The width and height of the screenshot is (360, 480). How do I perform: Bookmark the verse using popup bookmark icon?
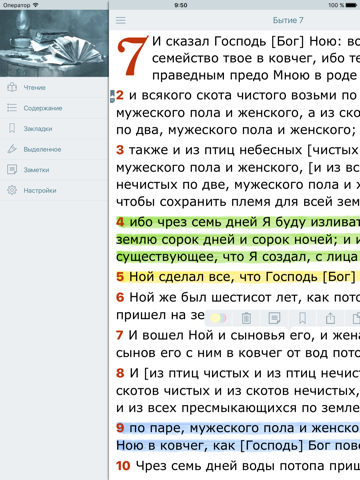(x=302, y=318)
